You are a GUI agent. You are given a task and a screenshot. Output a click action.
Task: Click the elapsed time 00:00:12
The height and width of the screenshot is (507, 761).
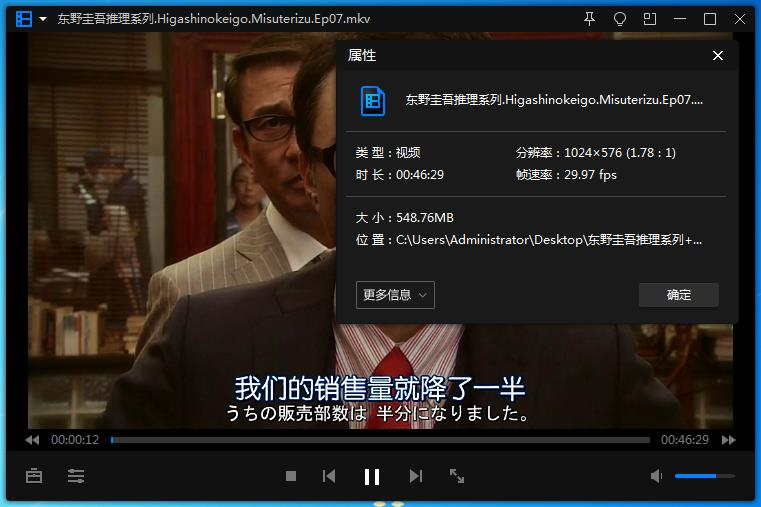75,440
